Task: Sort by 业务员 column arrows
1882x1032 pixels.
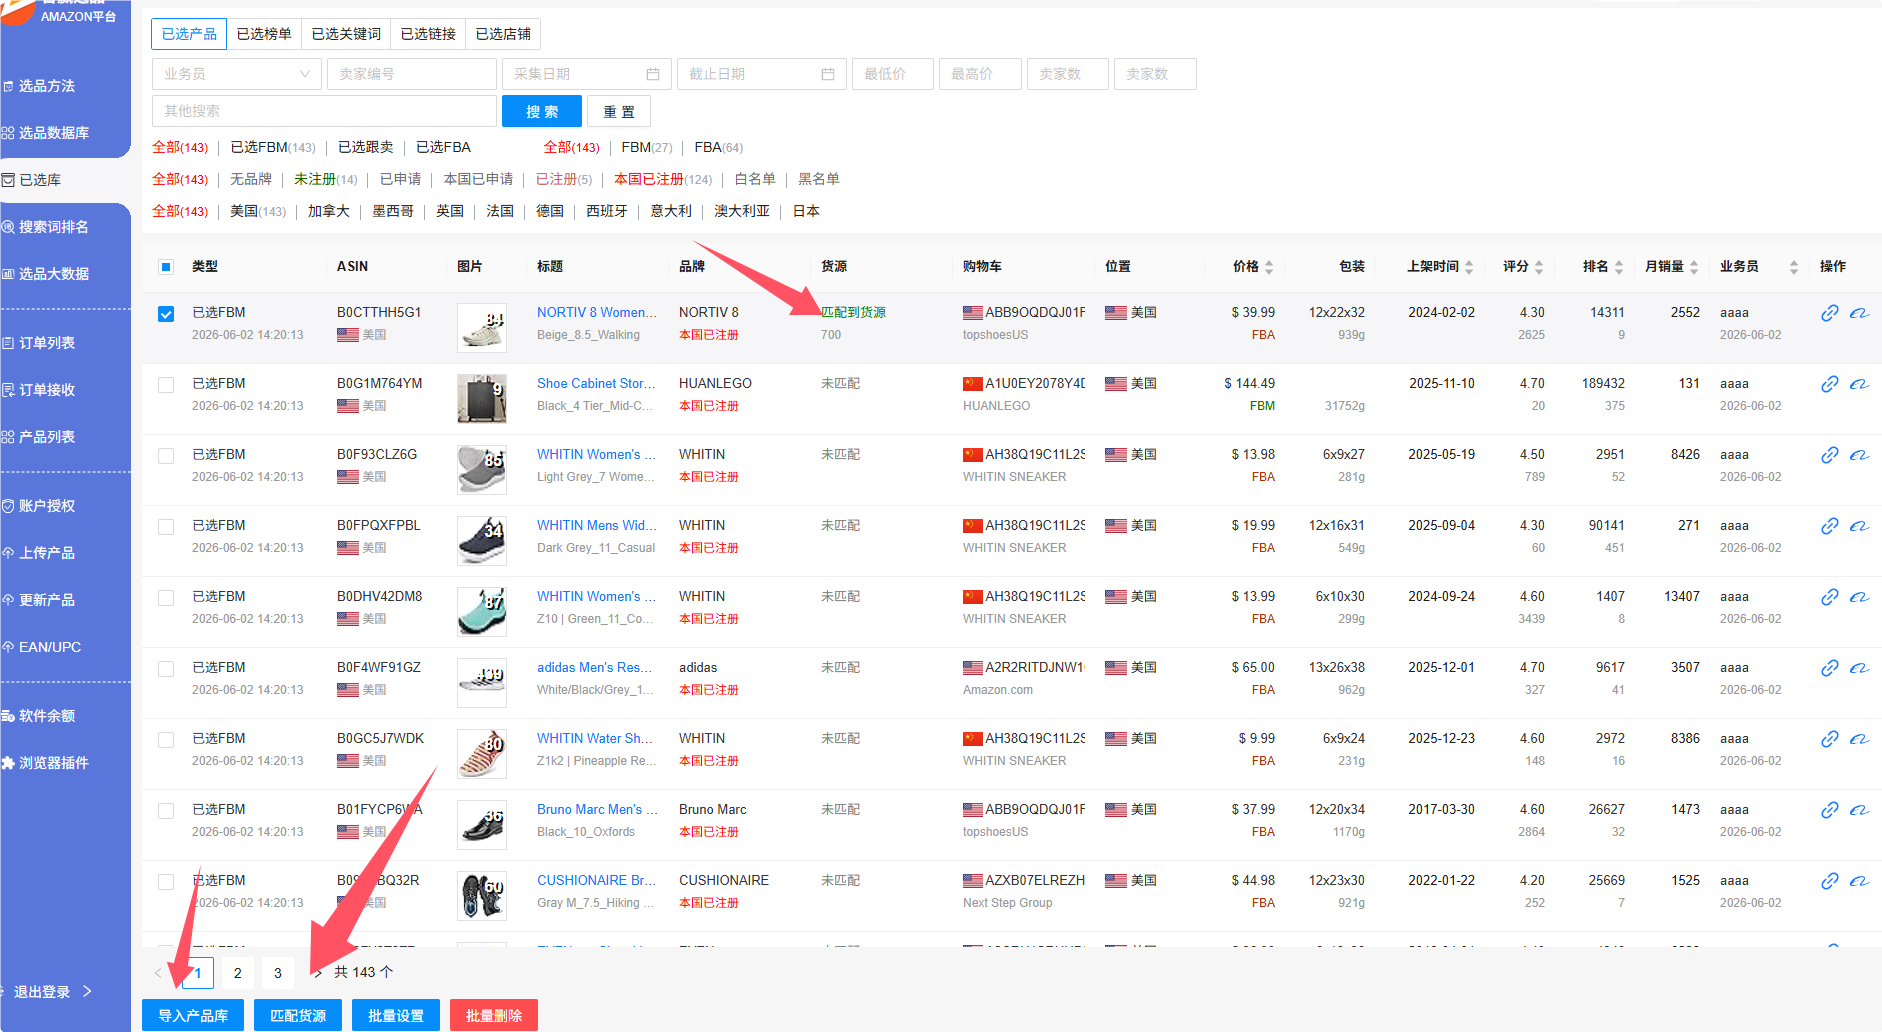Action: tap(1794, 267)
